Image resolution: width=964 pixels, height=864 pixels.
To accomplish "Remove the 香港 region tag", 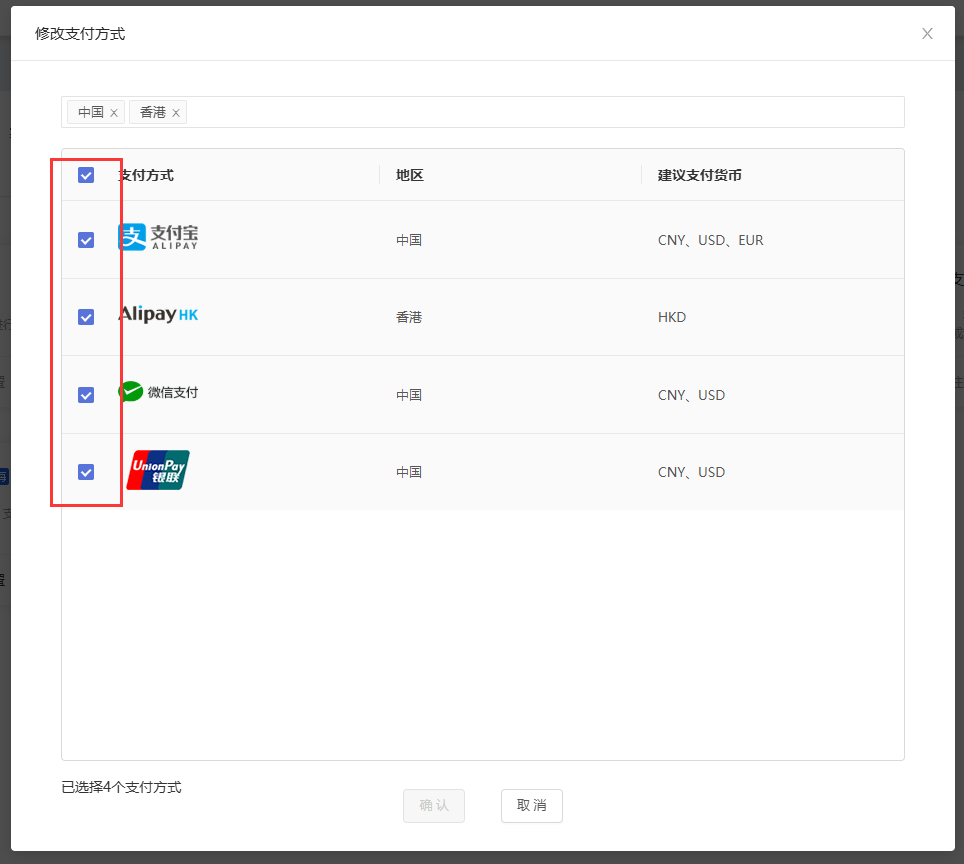I will (x=176, y=113).
